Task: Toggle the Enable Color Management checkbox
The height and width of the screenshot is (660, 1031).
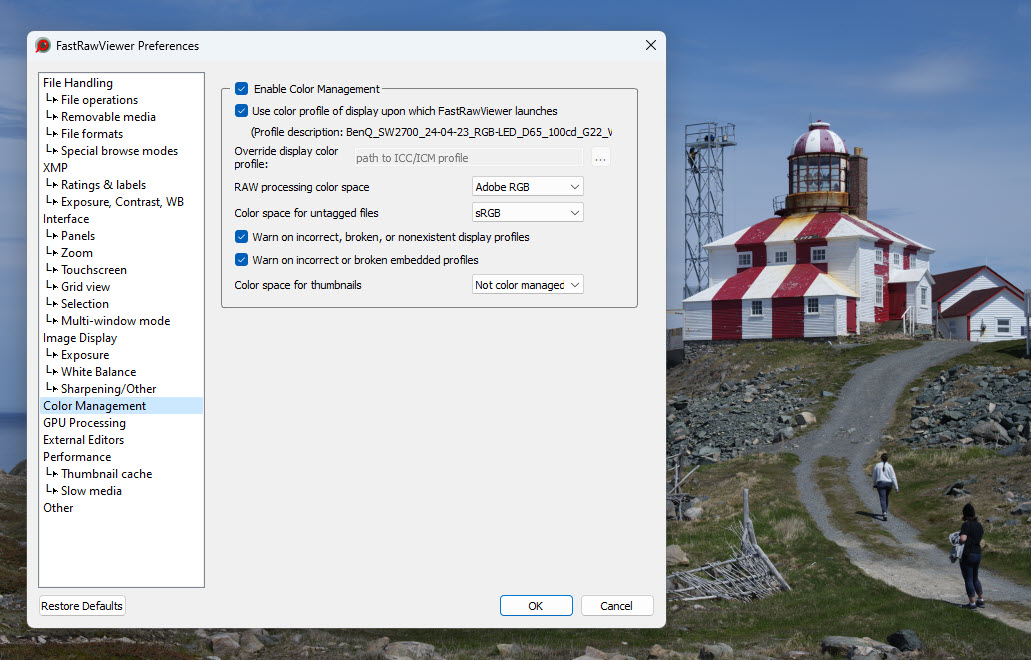Action: (x=242, y=89)
